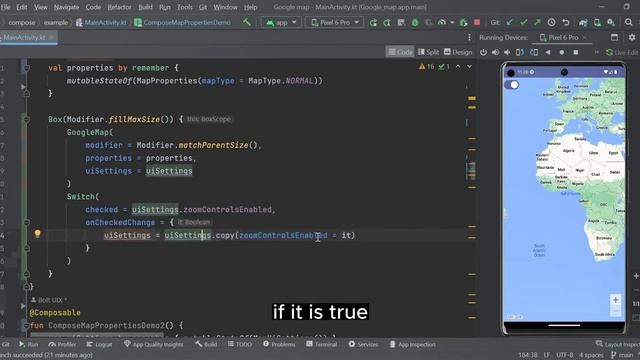The height and width of the screenshot is (360, 640).
Task: Open the Problems tool window
Action: point(279,344)
